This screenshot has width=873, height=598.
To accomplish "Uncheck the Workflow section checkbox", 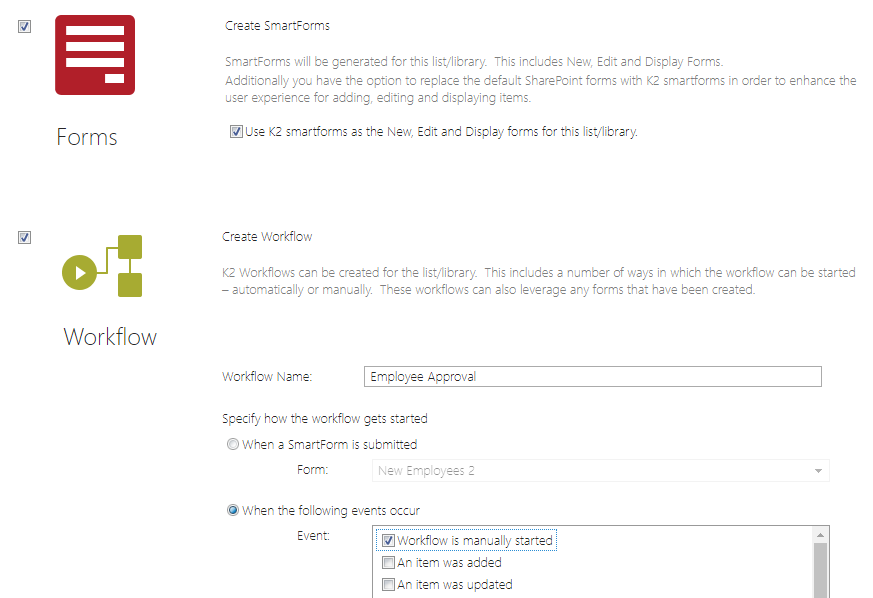I will click(x=25, y=238).
